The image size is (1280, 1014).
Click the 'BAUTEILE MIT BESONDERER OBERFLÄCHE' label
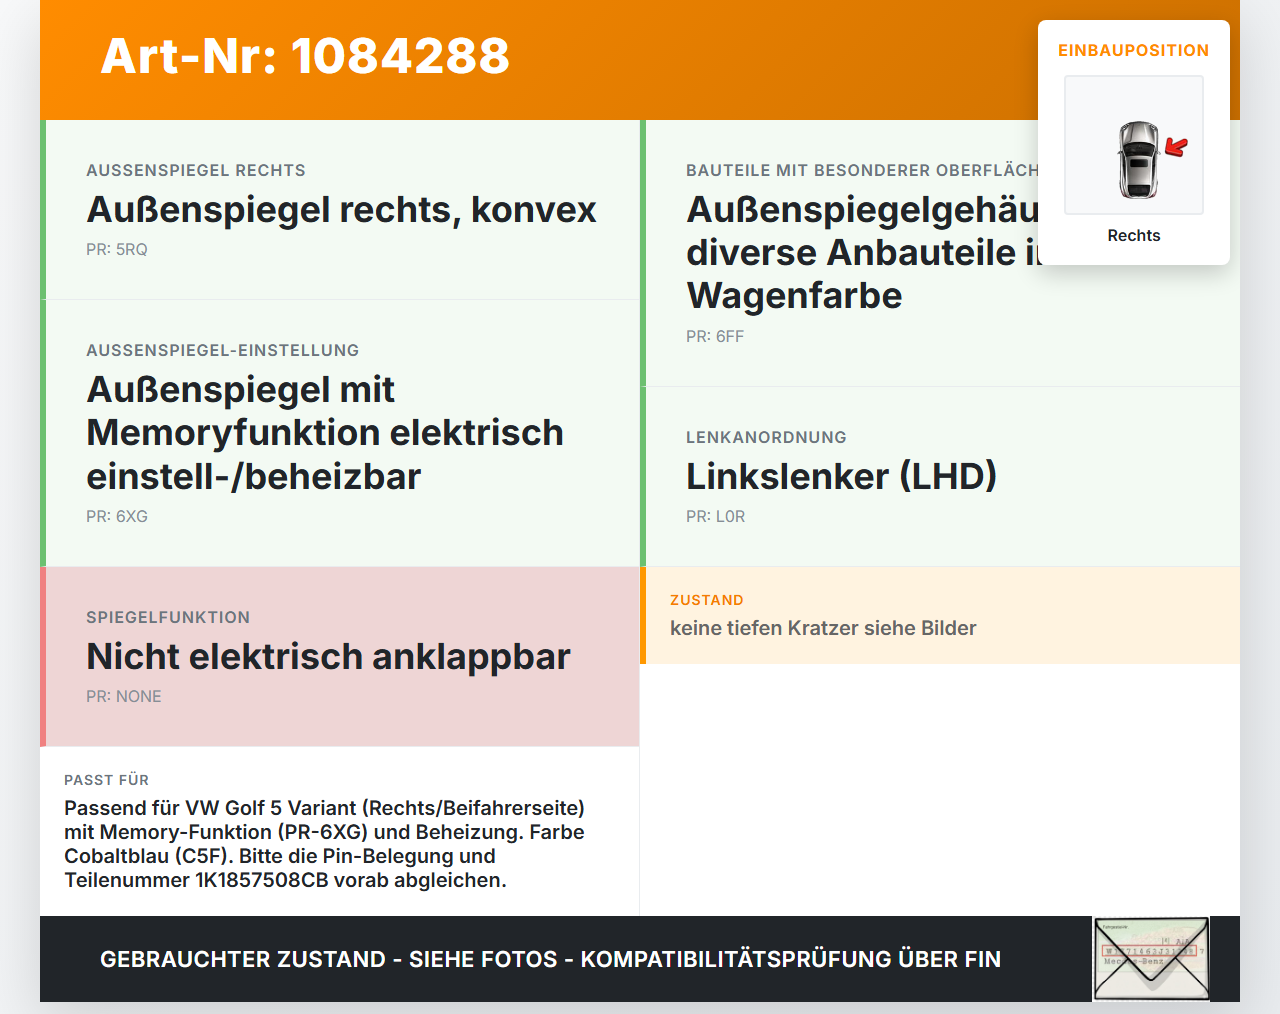click(862, 170)
